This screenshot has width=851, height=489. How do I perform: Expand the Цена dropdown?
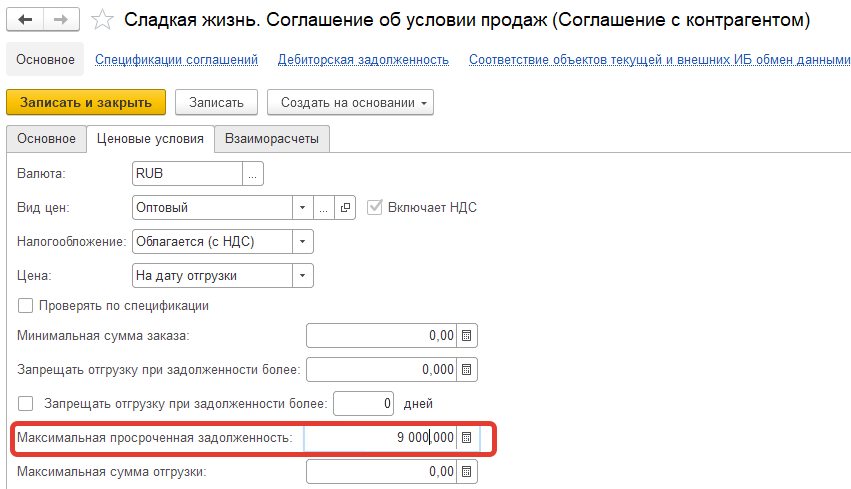[x=303, y=276]
